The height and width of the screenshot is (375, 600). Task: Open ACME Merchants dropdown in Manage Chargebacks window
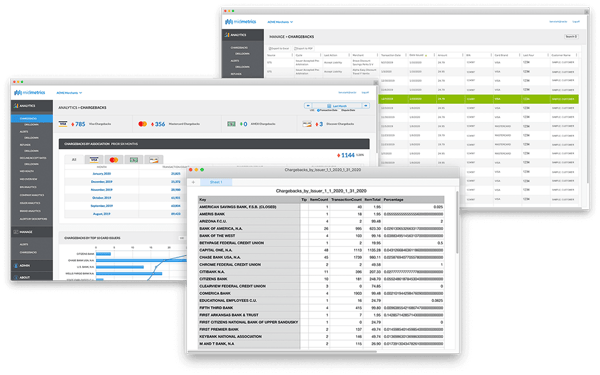click(x=280, y=22)
